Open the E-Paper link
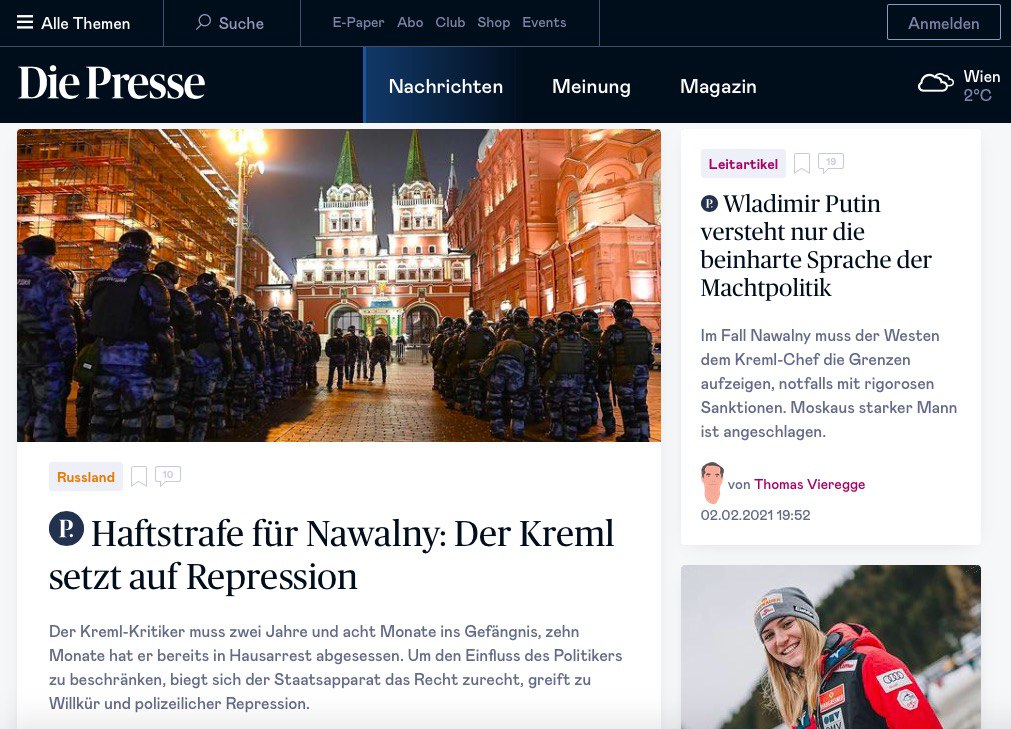This screenshot has width=1011, height=729. point(358,23)
